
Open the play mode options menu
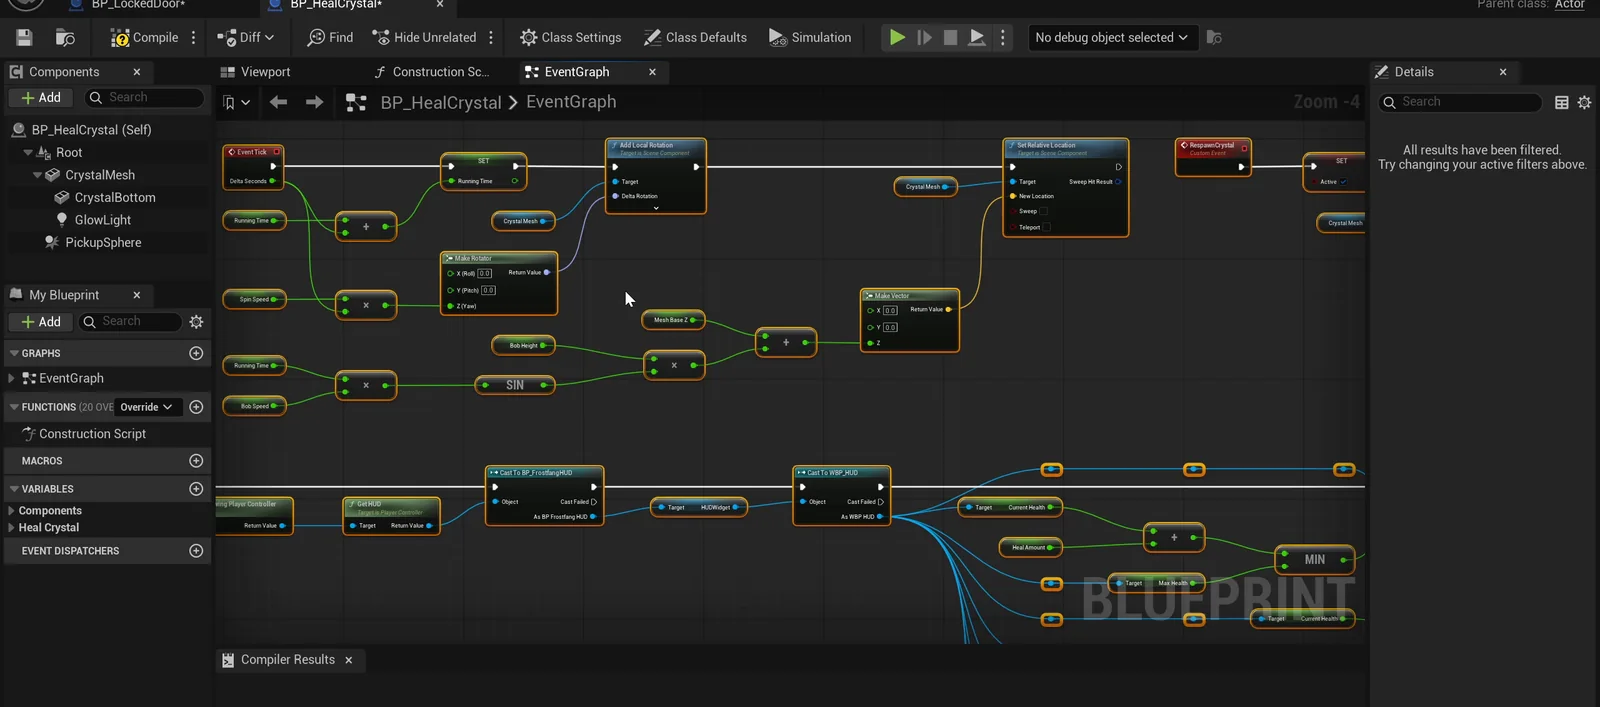coord(1003,38)
